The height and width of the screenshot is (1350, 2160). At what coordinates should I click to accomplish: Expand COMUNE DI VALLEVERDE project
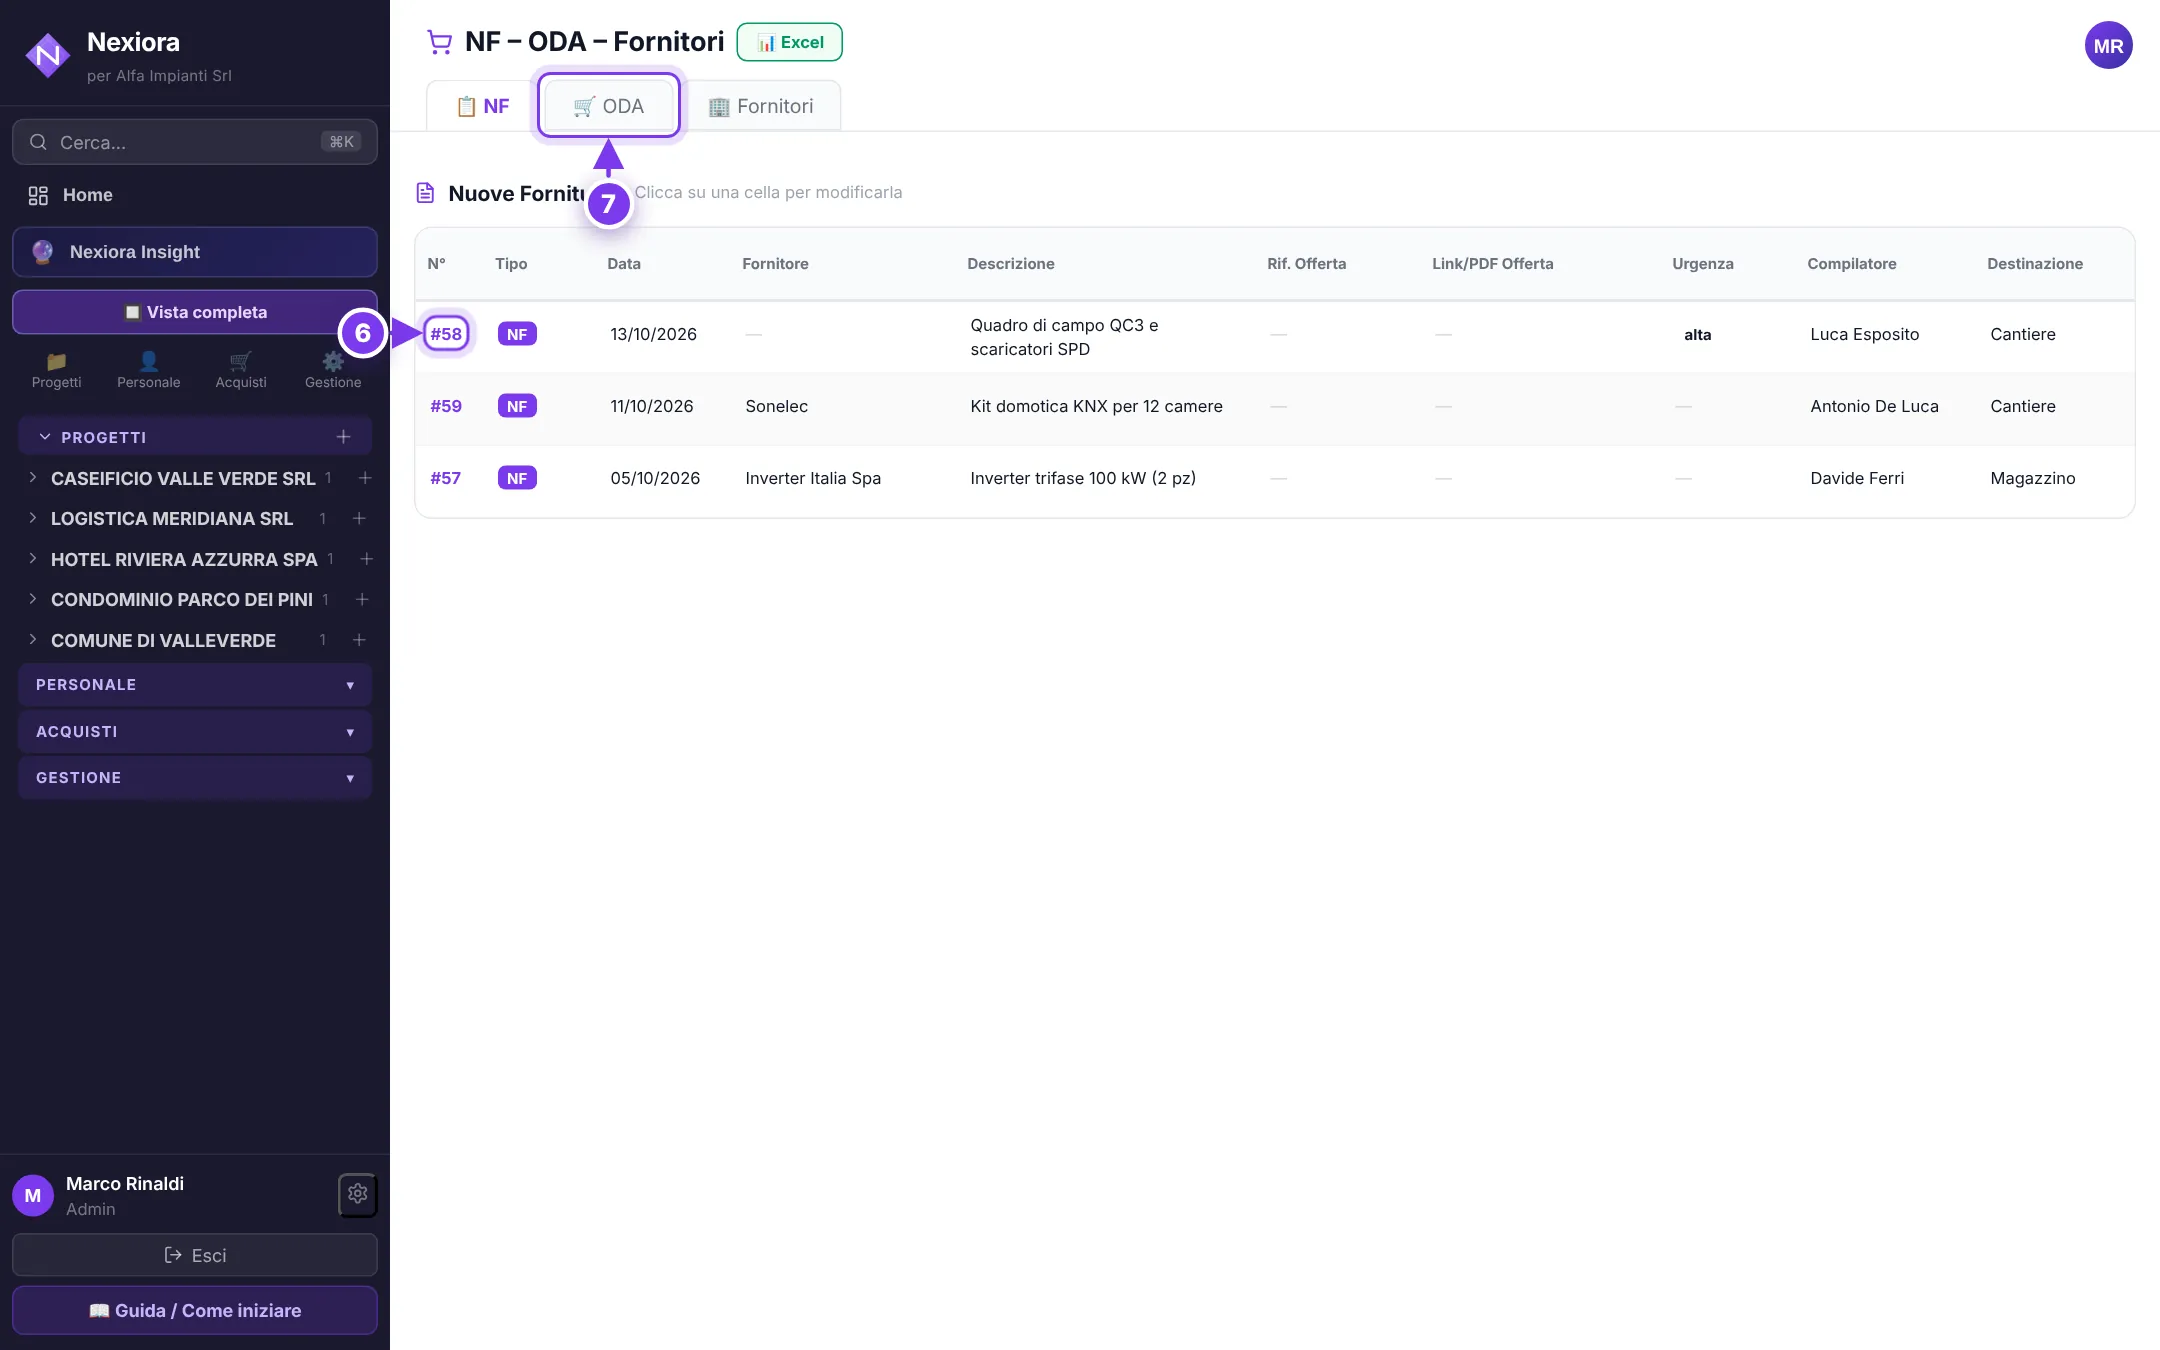(33, 640)
